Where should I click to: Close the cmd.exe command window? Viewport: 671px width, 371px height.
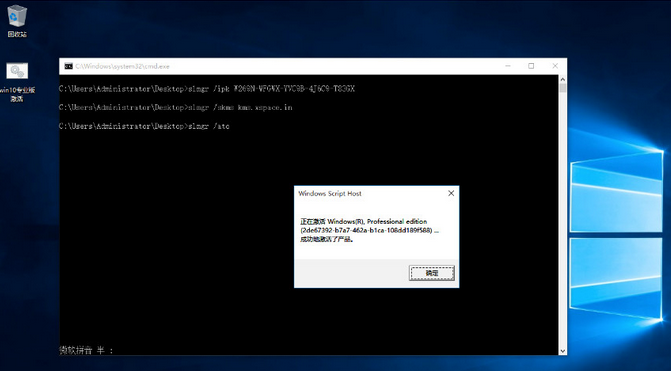pyautogui.click(x=555, y=66)
